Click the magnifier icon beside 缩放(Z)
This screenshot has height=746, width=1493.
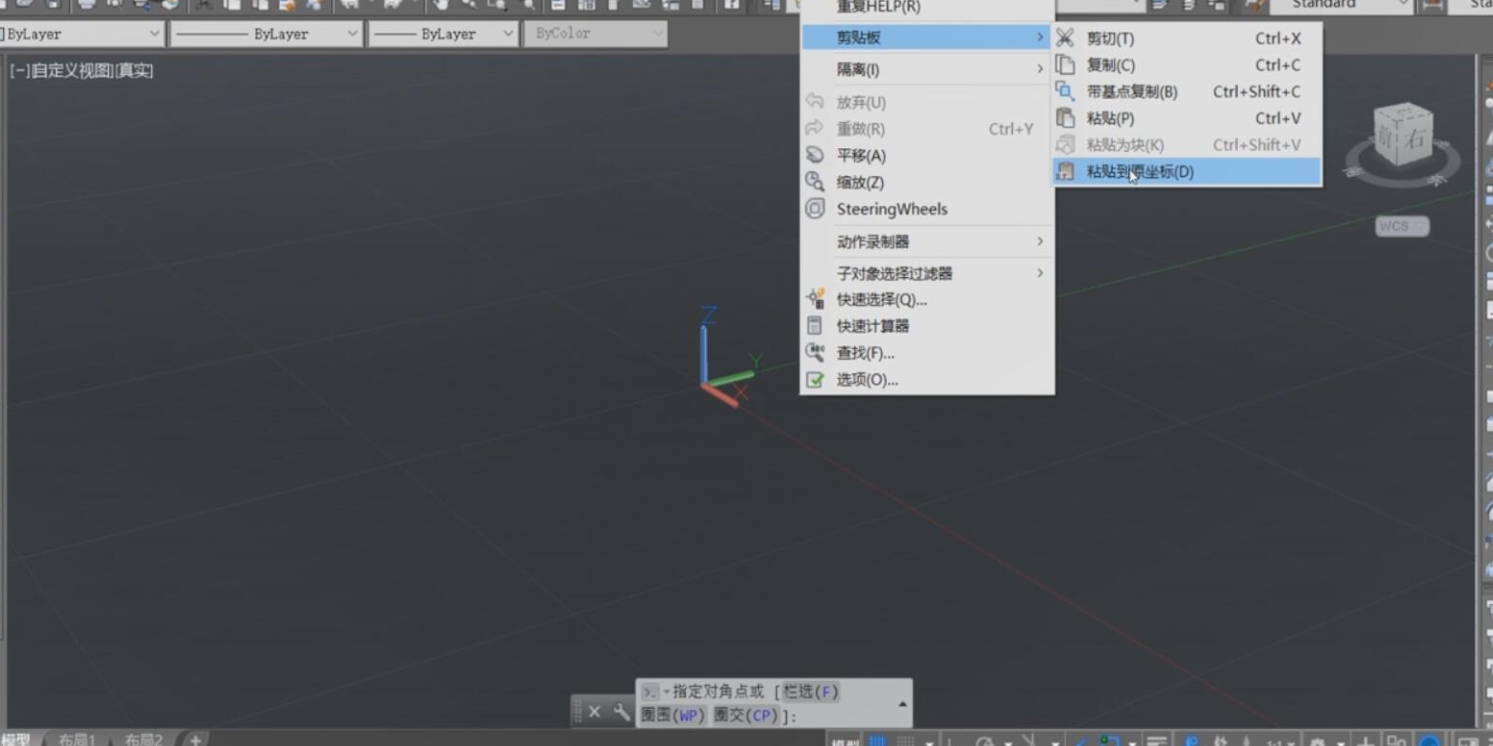815,182
